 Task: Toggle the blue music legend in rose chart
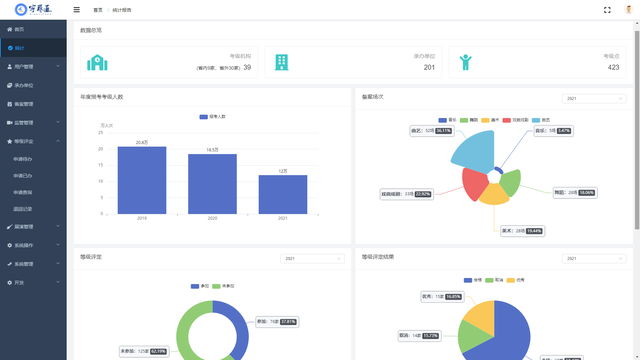447,120
